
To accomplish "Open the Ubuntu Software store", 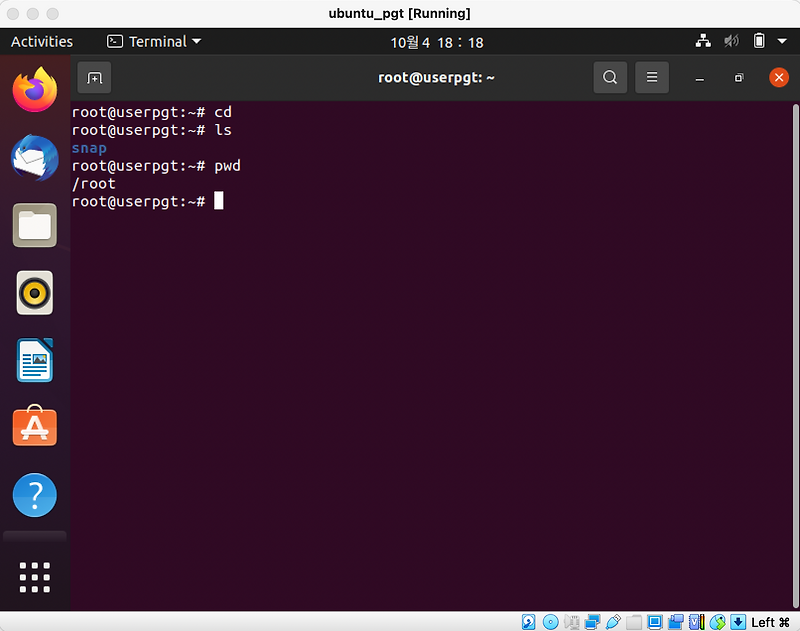I will point(34,427).
